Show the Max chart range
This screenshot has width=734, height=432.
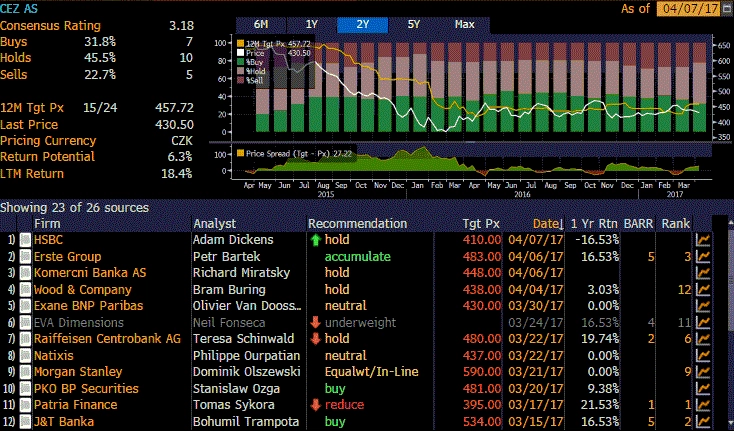[464, 25]
